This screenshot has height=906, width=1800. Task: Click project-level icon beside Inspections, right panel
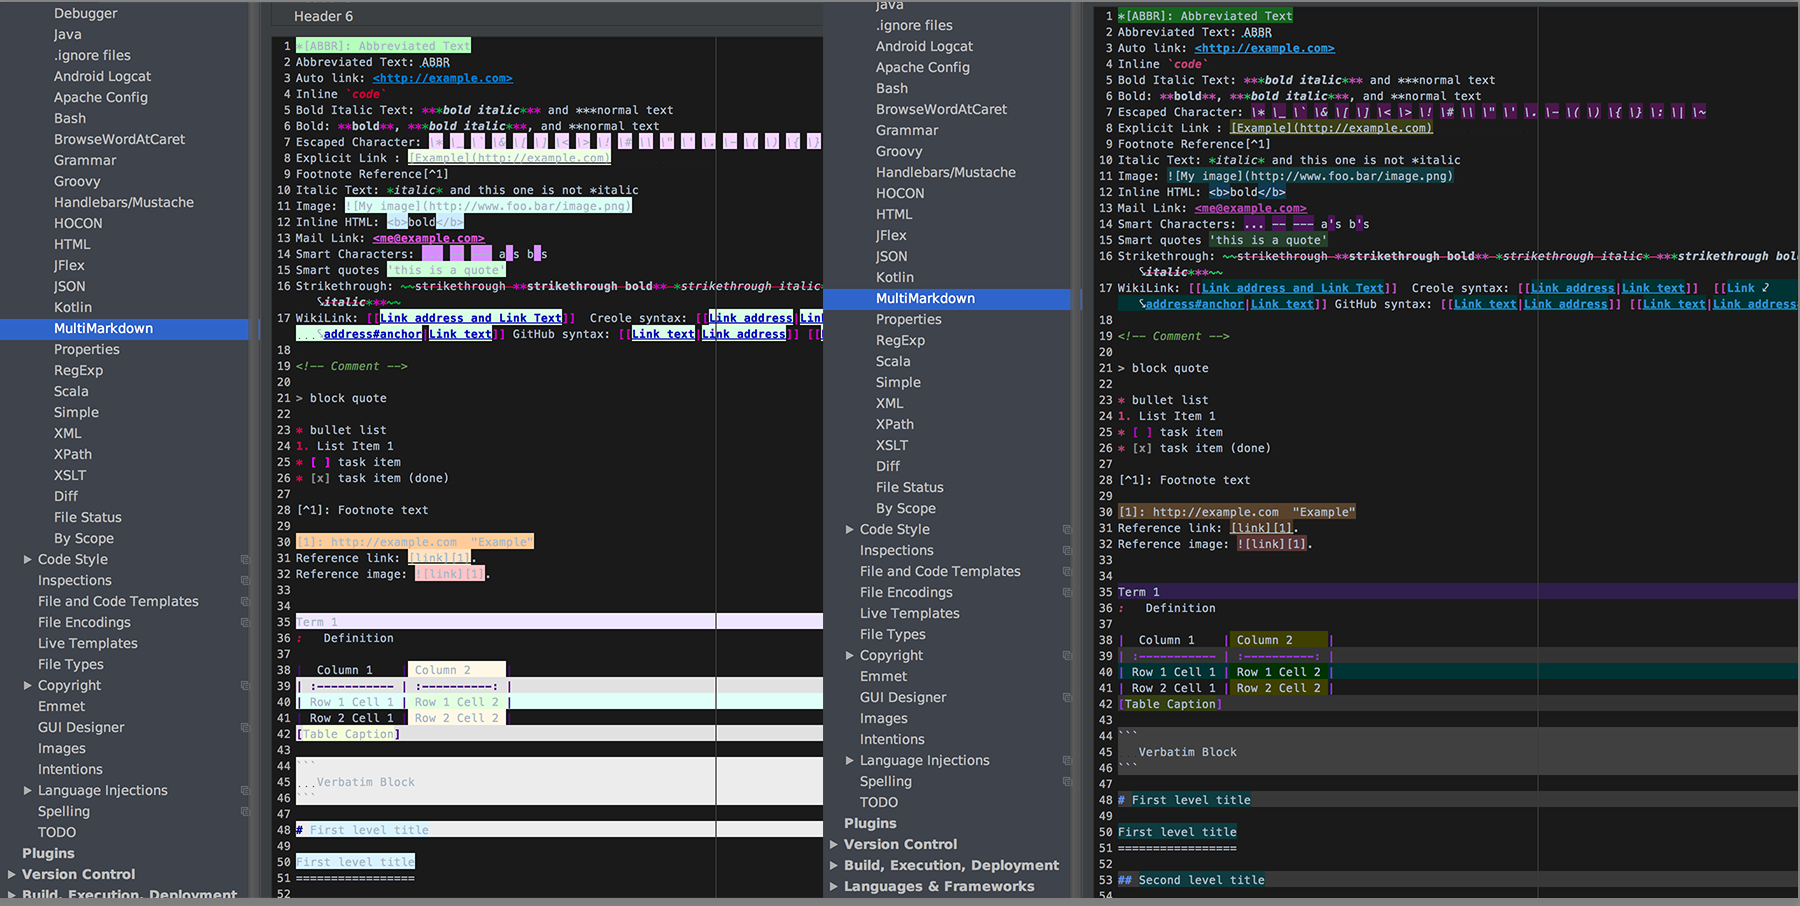click(1066, 551)
